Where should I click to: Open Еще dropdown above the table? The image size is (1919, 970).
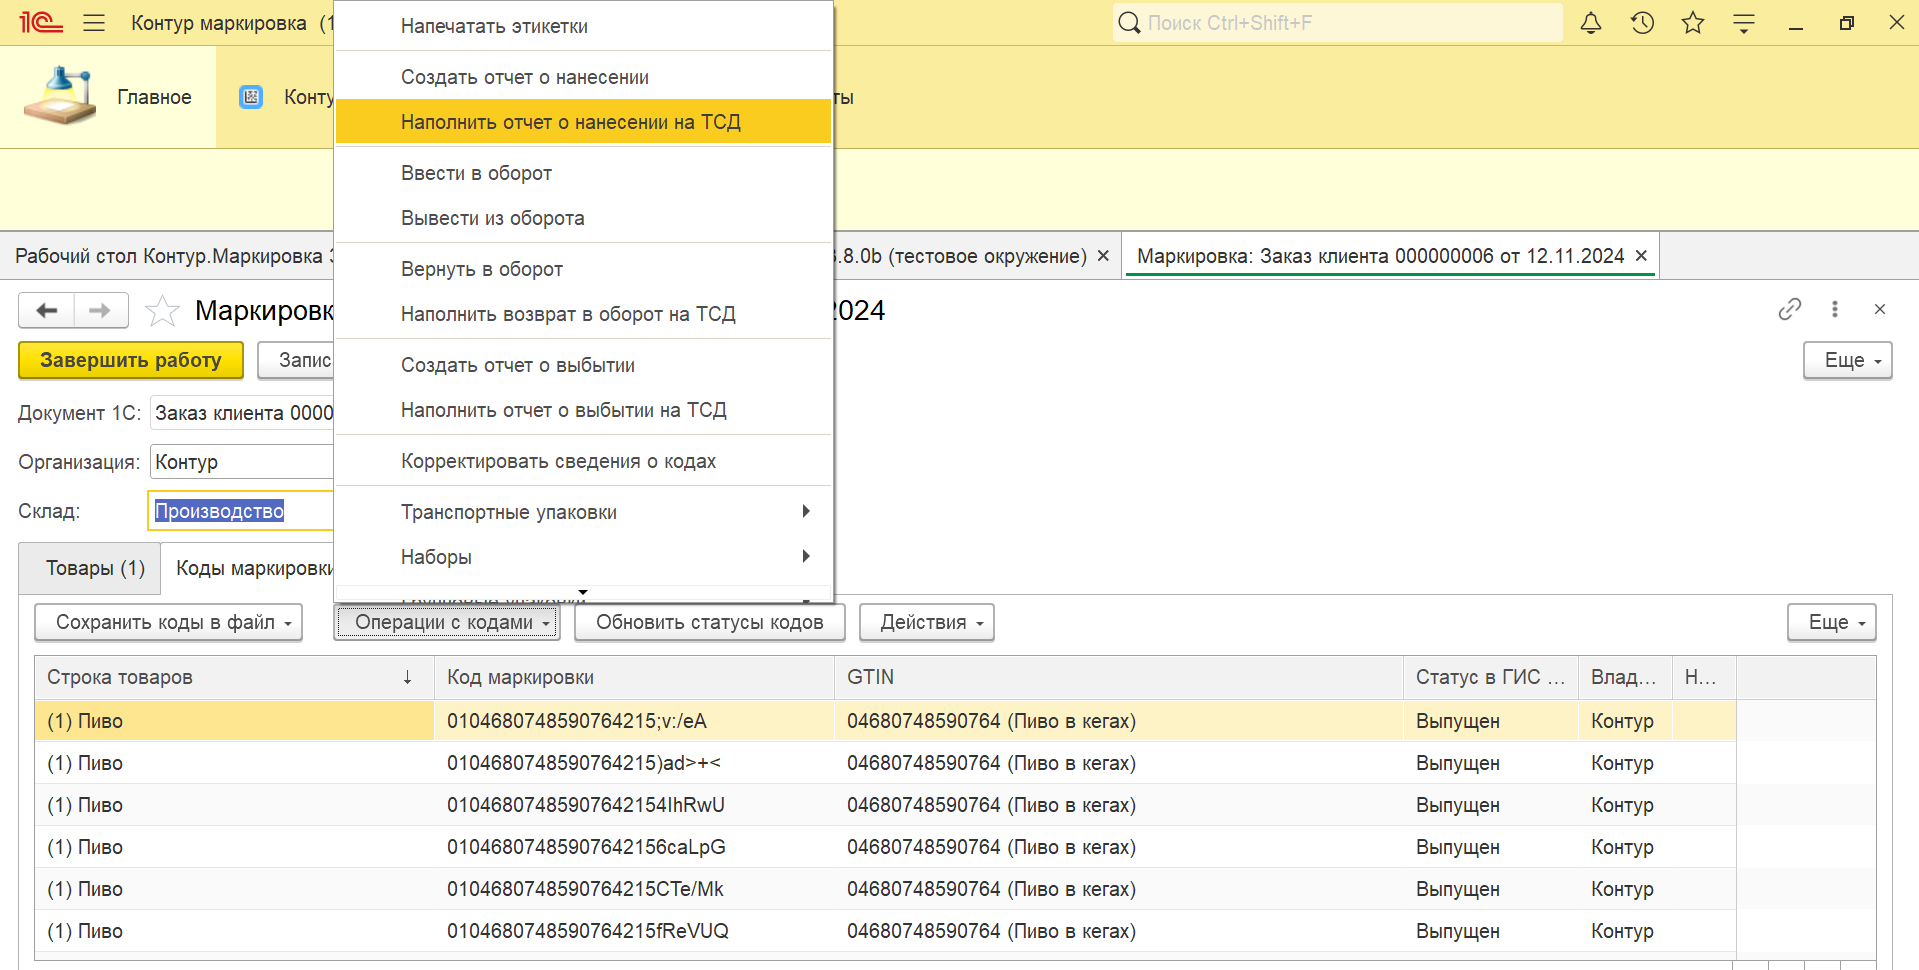click(1831, 622)
